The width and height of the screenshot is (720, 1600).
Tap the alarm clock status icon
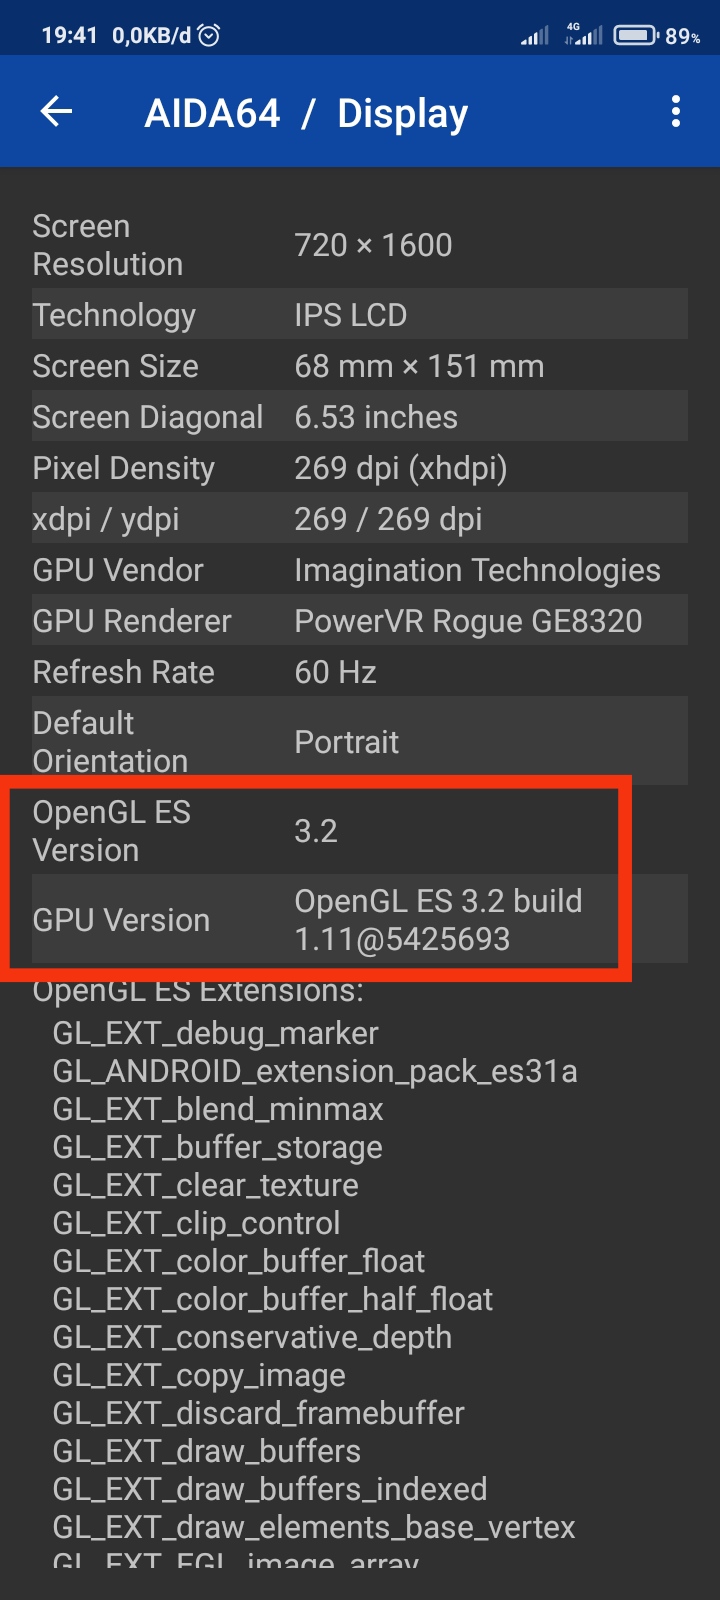coord(209,36)
